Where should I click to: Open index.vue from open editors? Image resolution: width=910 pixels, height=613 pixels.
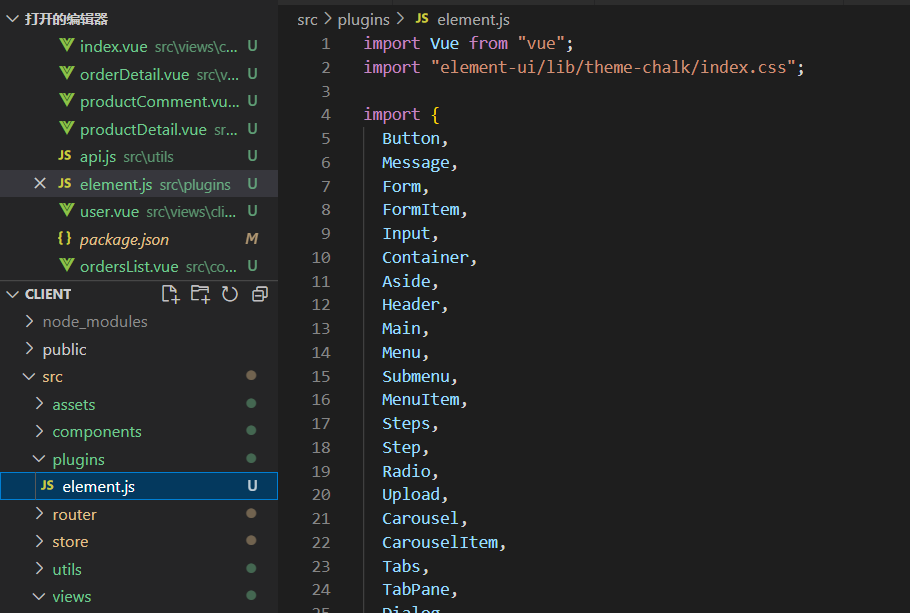click(x=139, y=46)
